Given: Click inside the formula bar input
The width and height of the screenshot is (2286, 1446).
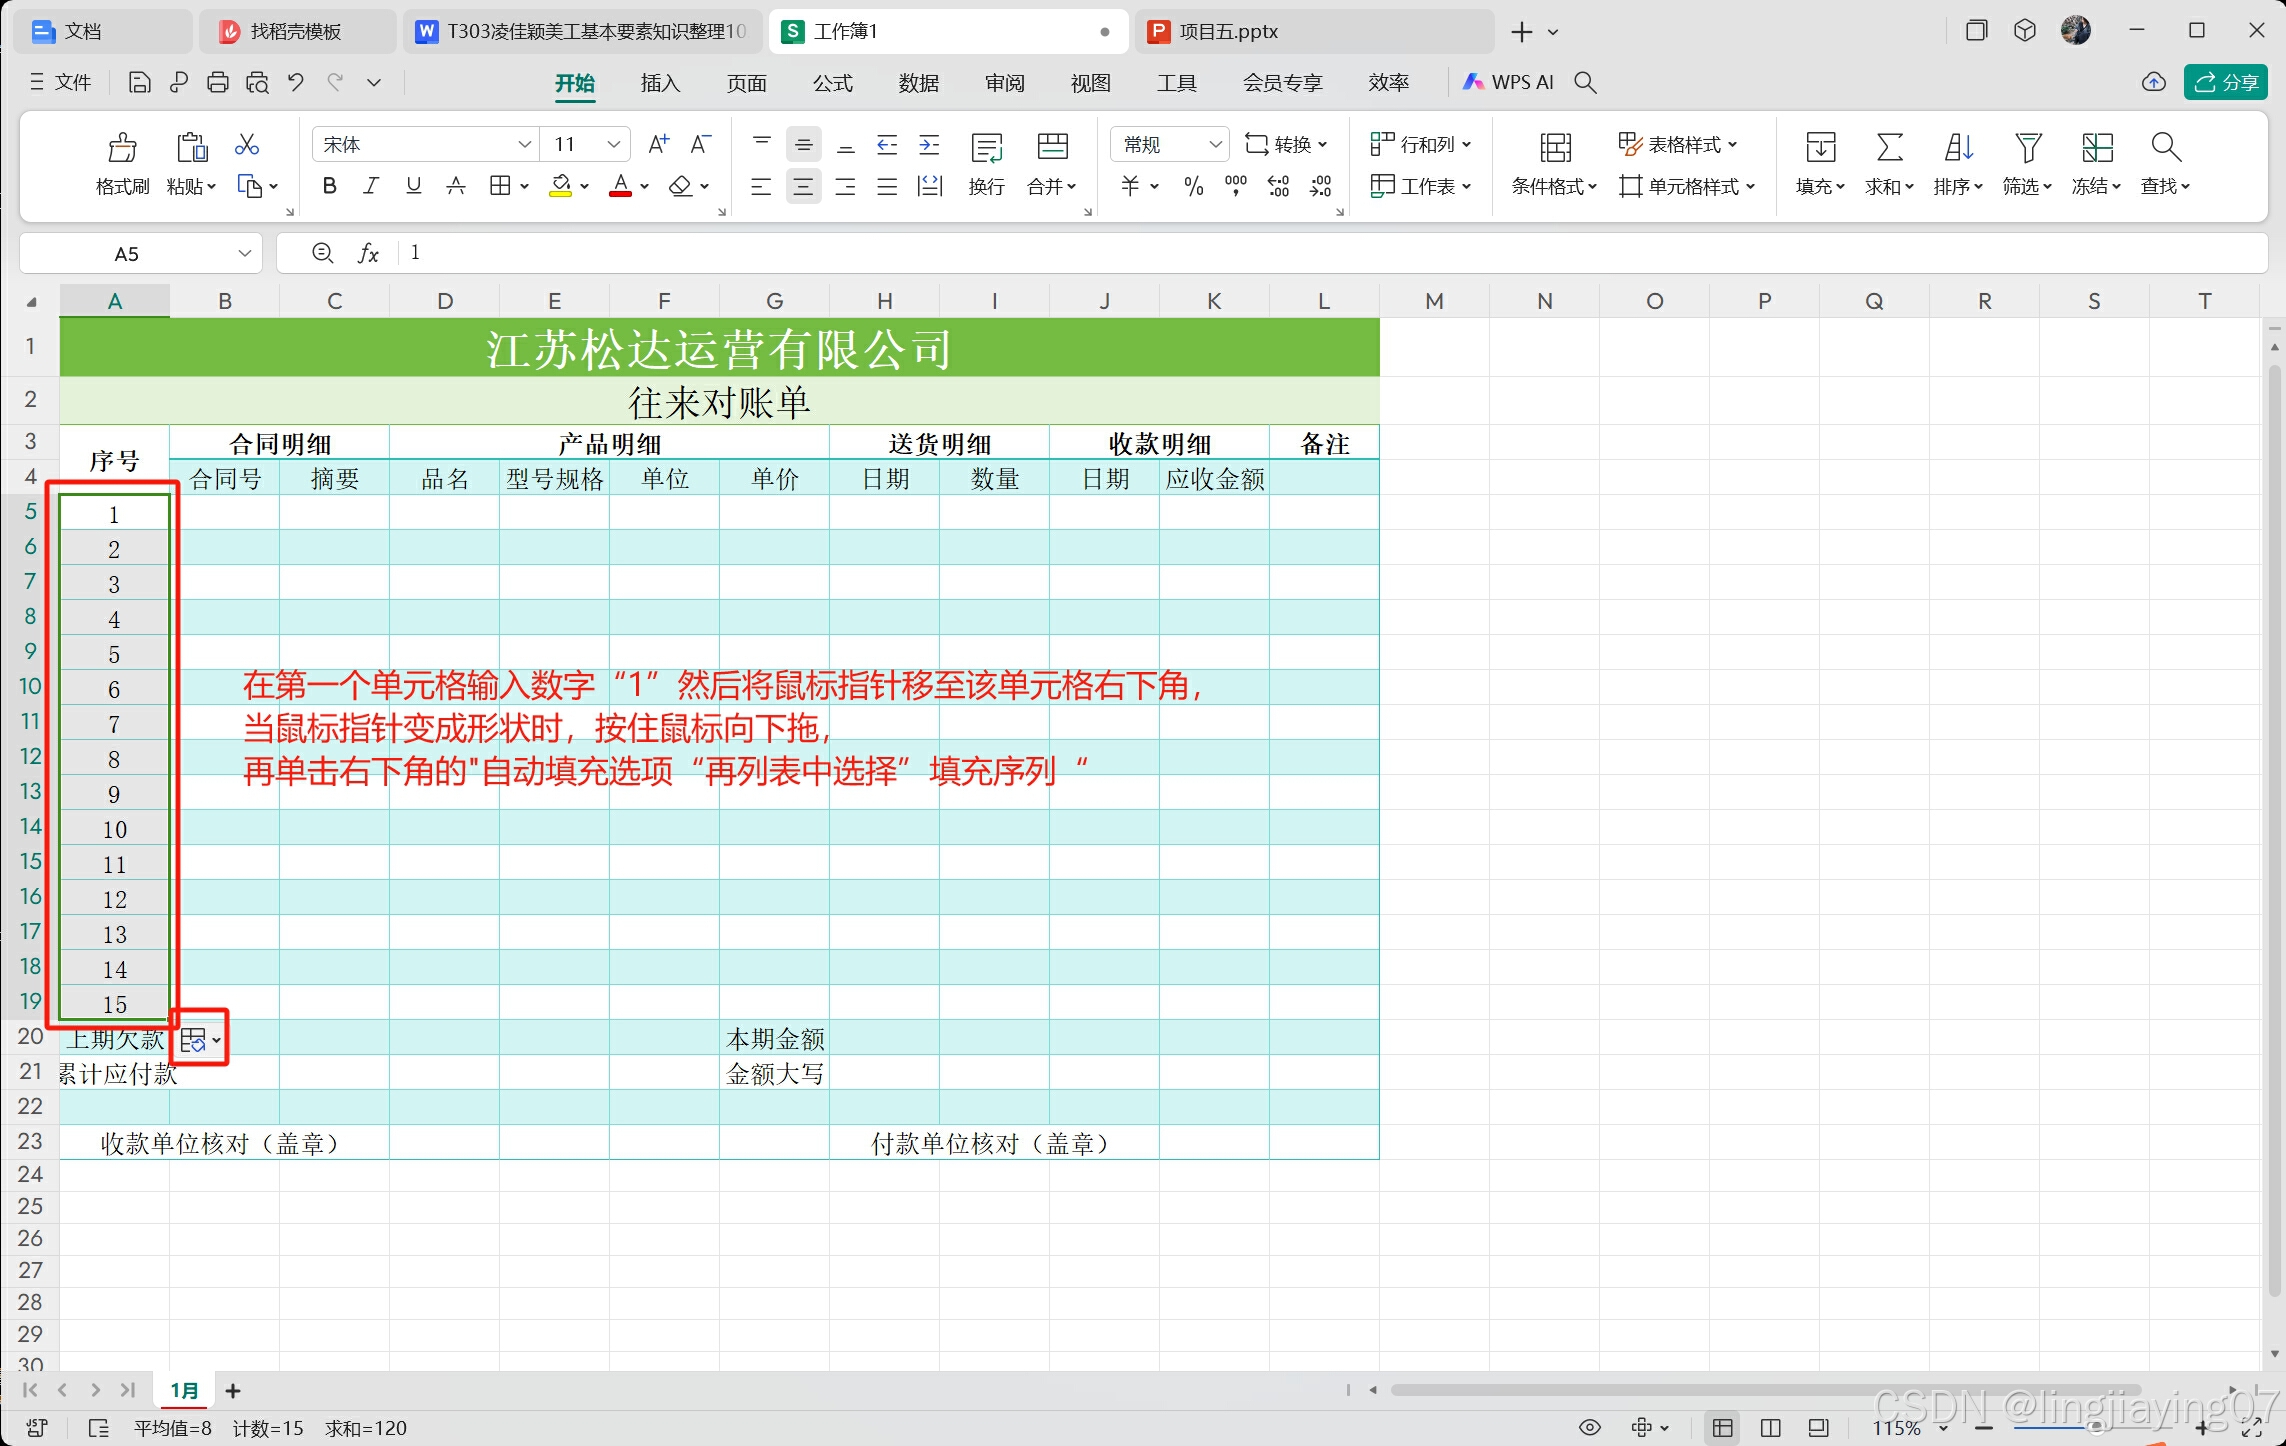Looking at the screenshot, I should (1300, 253).
